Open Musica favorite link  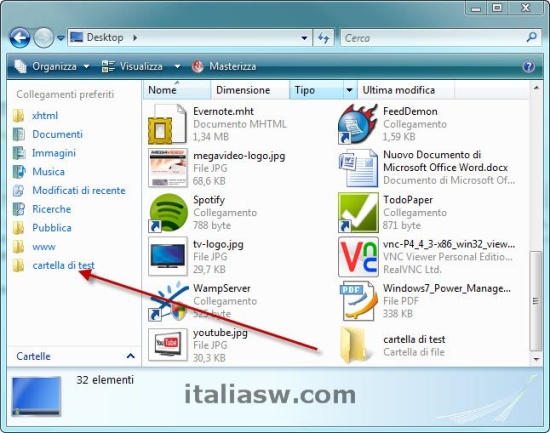(x=48, y=172)
